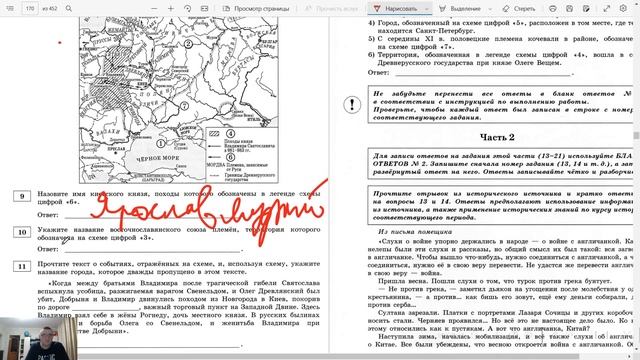Click circled number 2 on the map
Image resolution: width=640 pixels, height=360 pixels.
[188, 44]
